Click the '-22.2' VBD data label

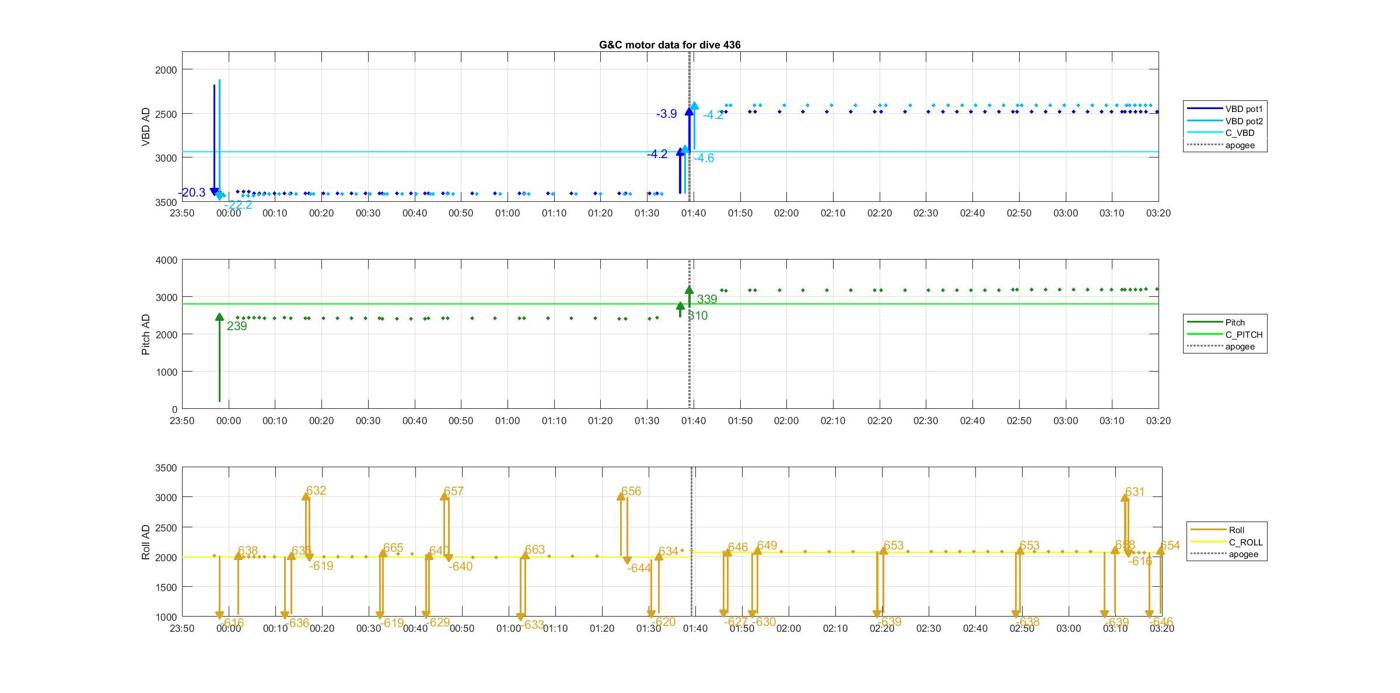(239, 205)
